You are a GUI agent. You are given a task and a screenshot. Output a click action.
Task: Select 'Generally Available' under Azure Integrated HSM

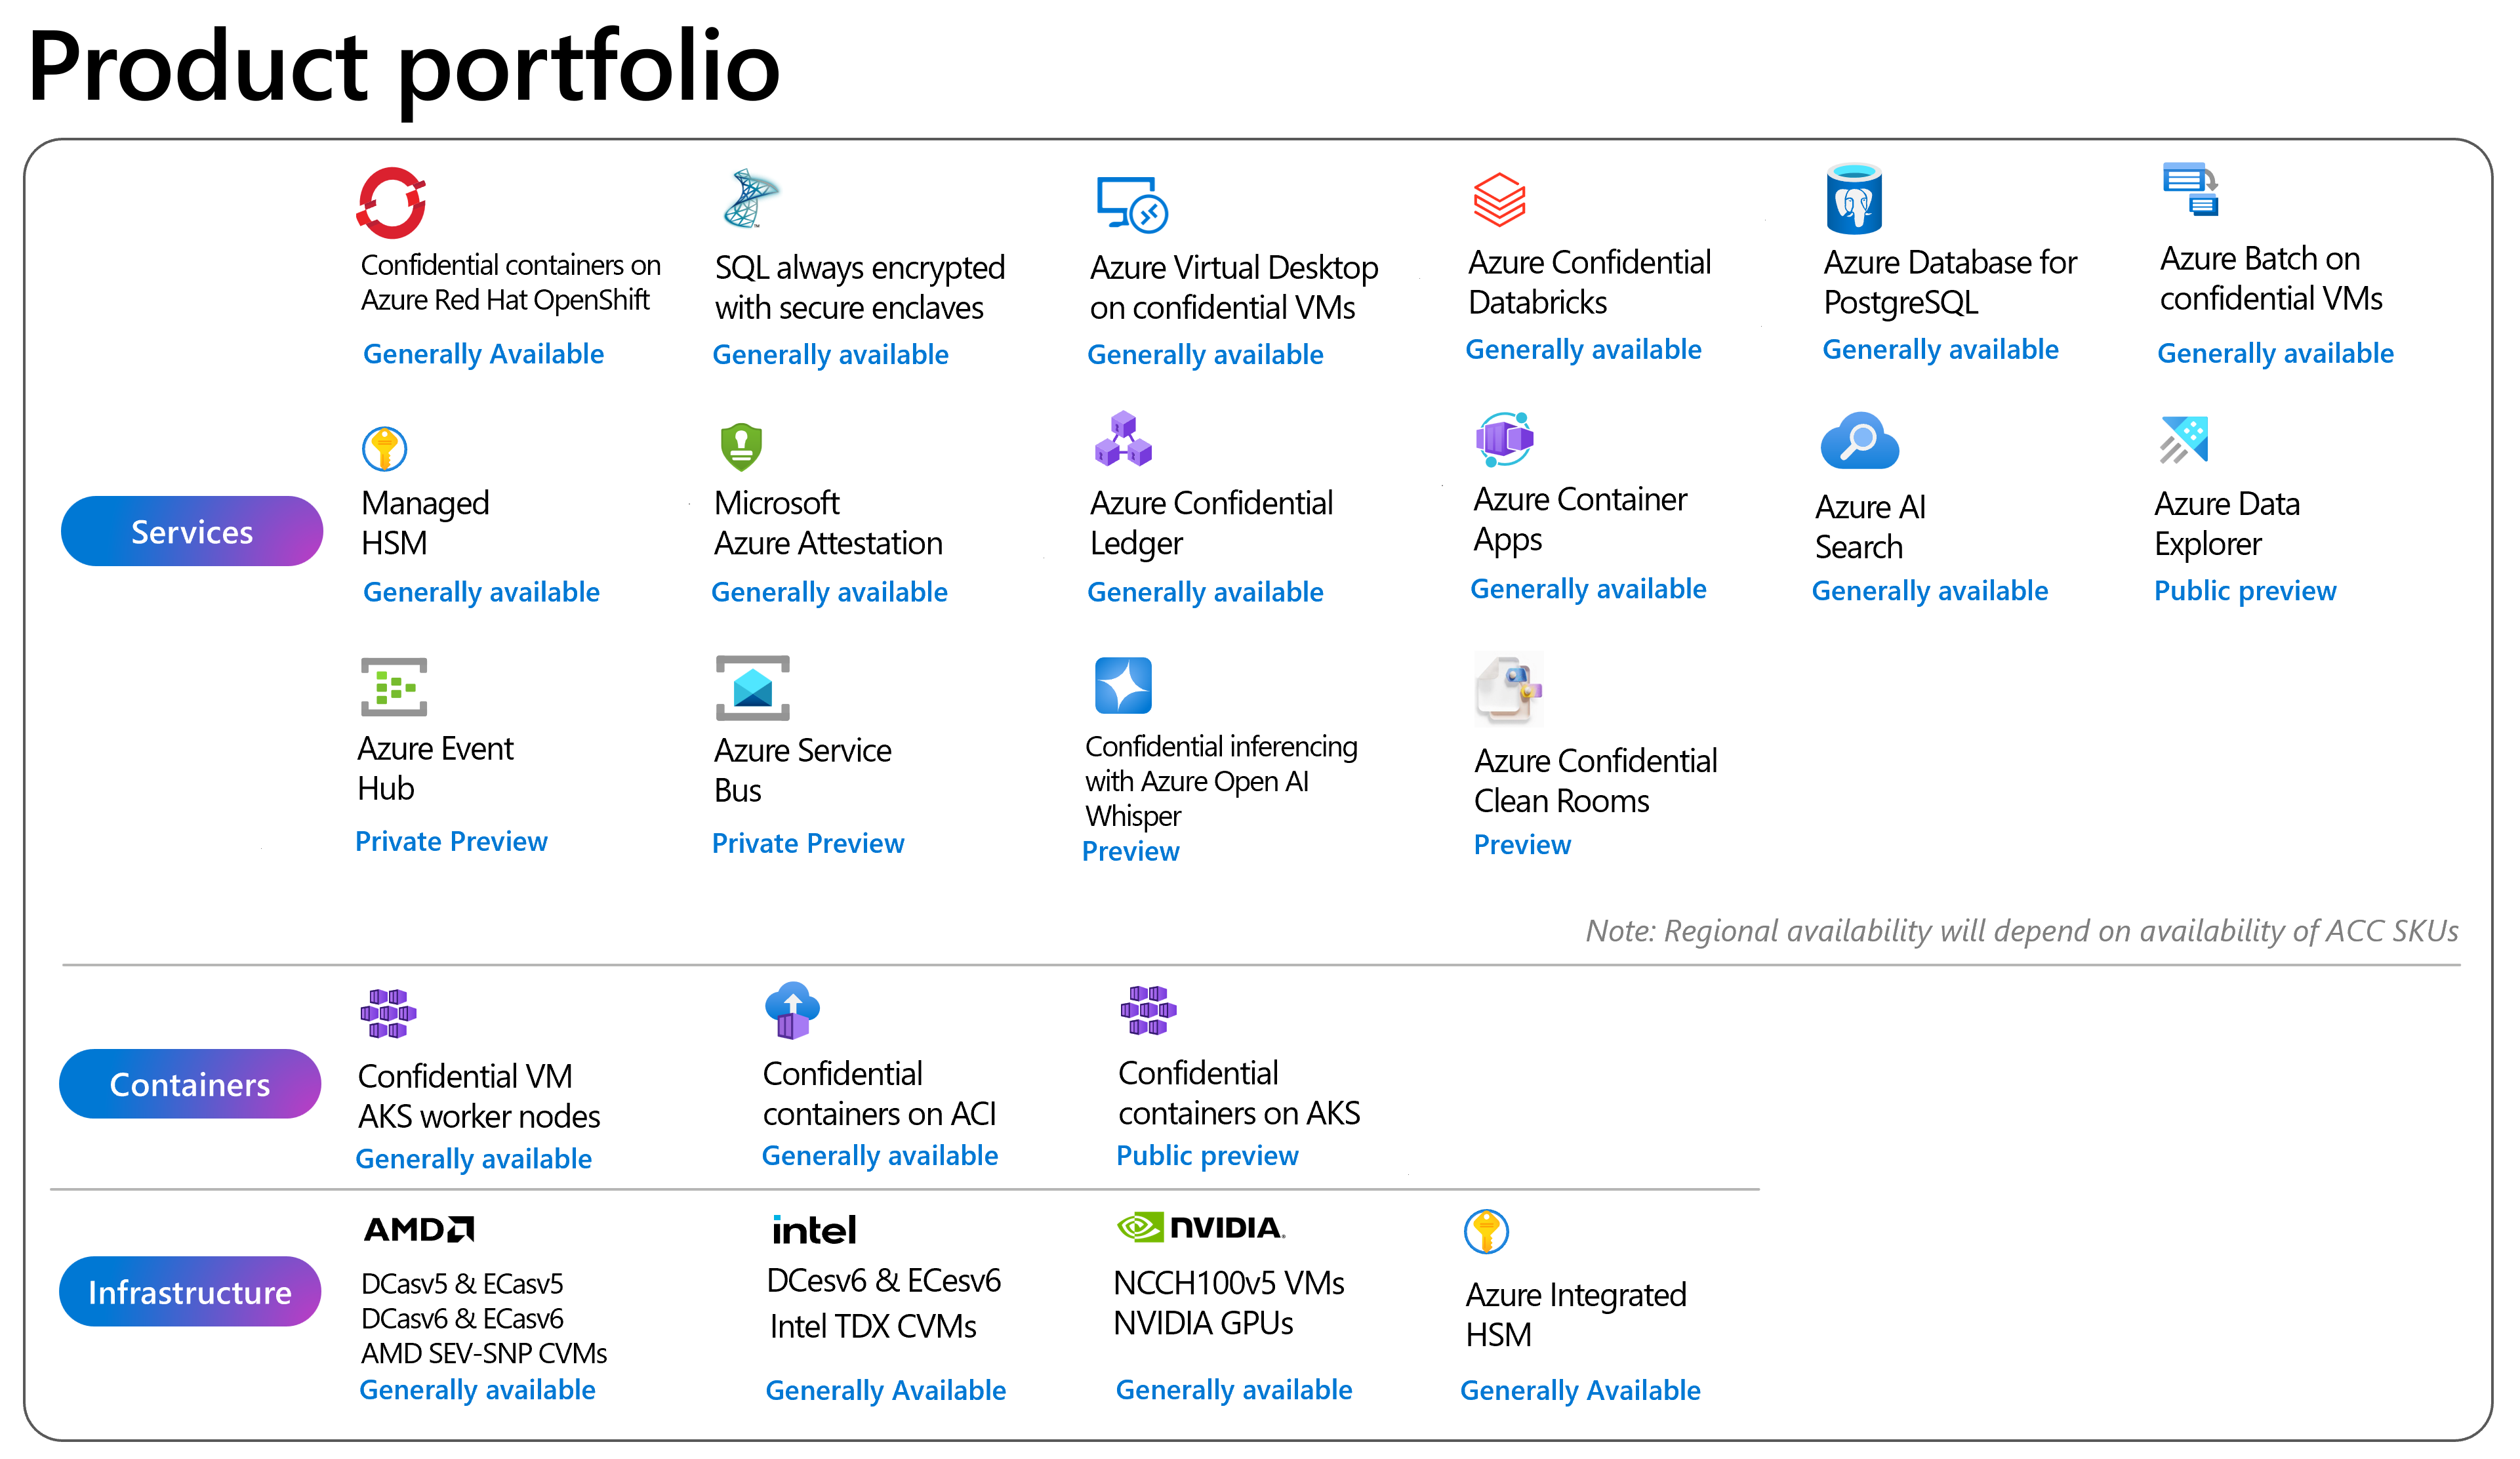1580,1391
